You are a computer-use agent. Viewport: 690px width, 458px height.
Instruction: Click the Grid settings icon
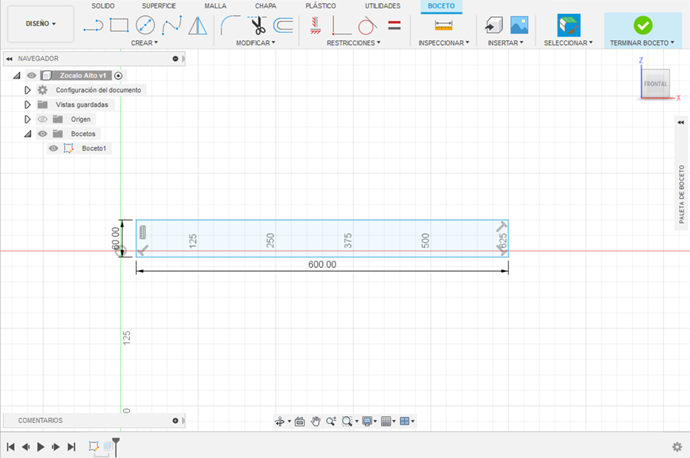[386, 421]
